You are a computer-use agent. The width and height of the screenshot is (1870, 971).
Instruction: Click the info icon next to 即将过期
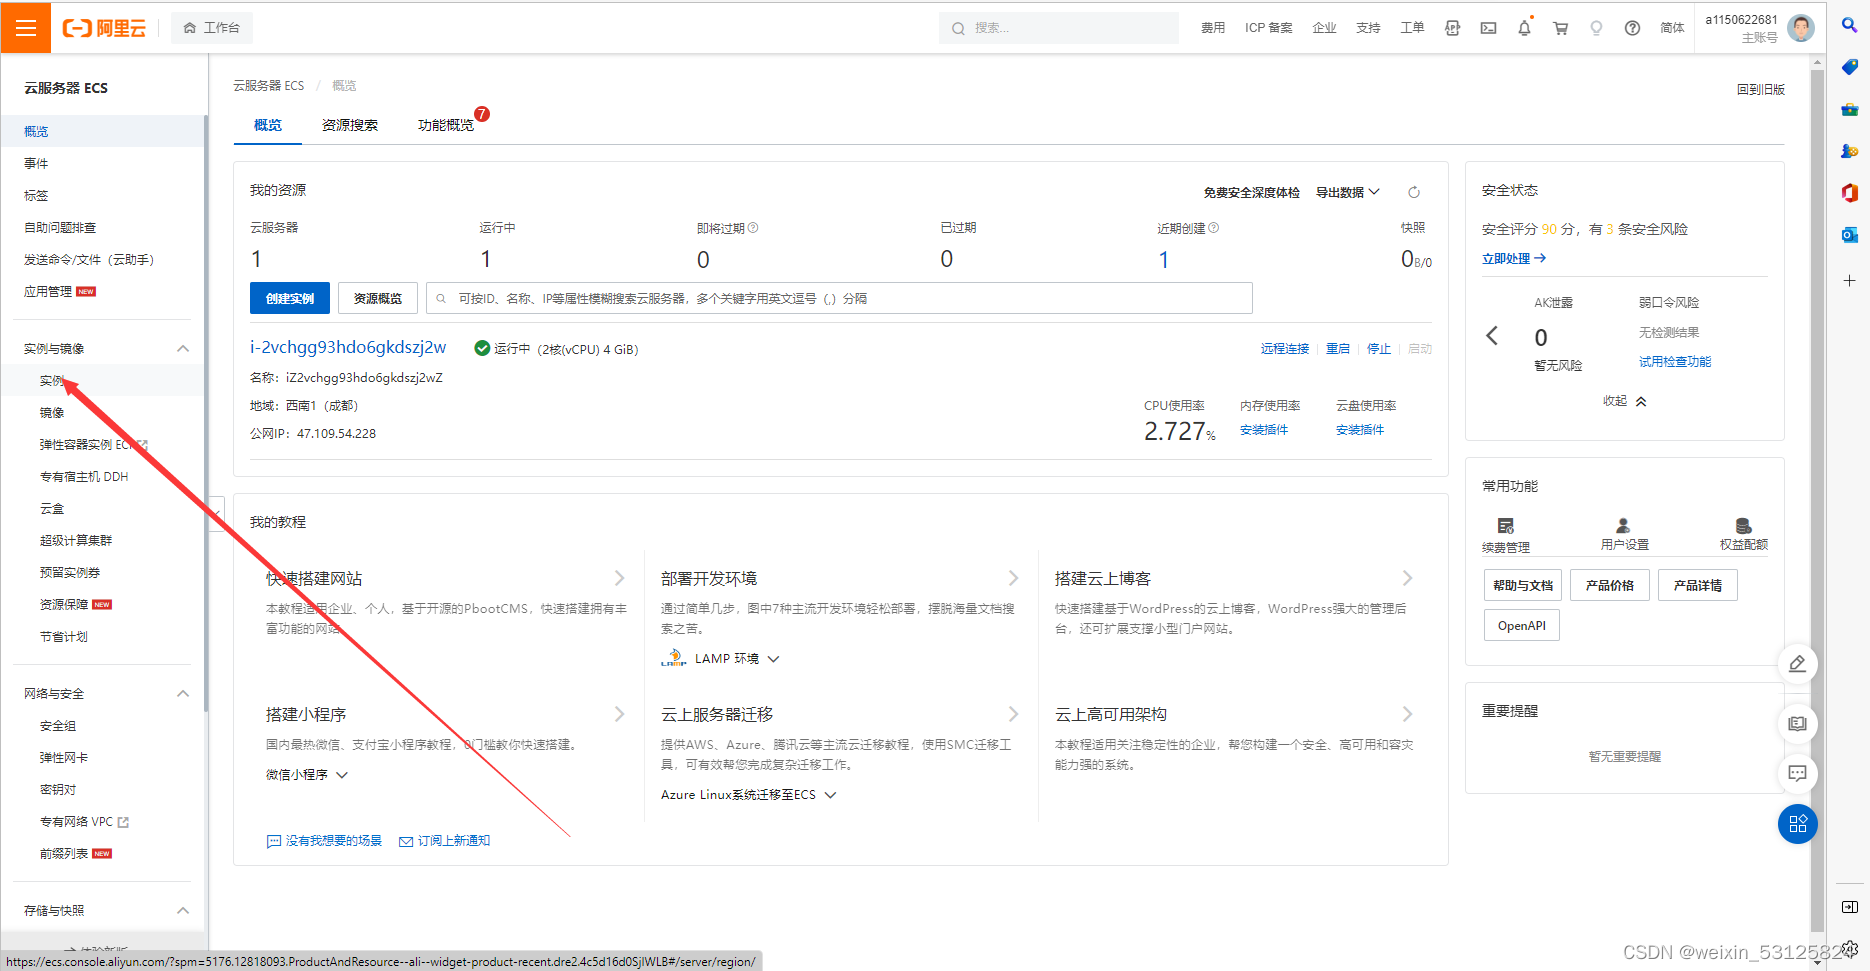pos(753,228)
